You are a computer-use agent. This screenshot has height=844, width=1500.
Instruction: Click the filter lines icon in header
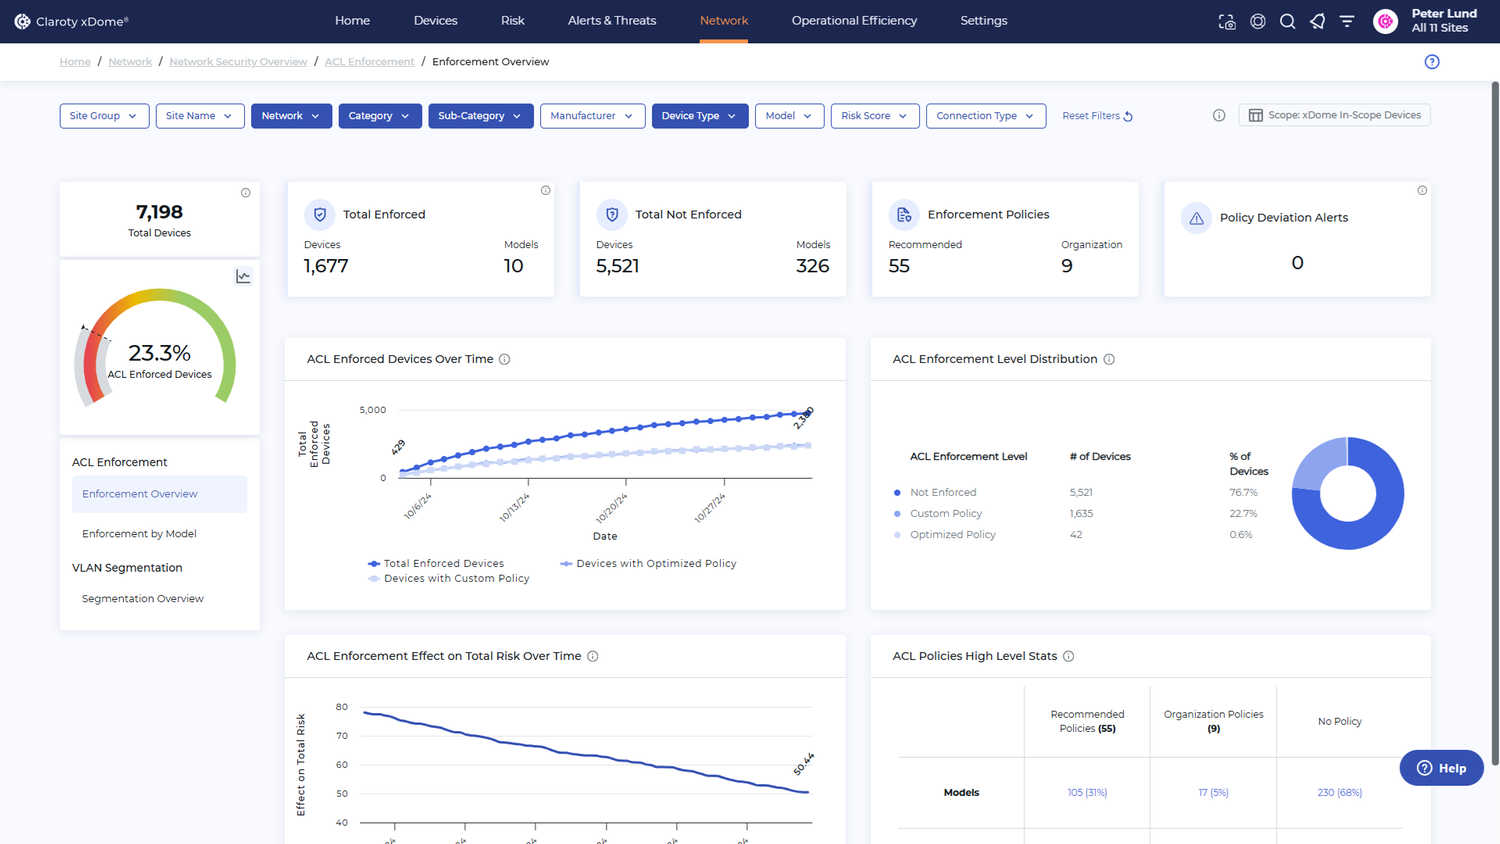pos(1347,21)
